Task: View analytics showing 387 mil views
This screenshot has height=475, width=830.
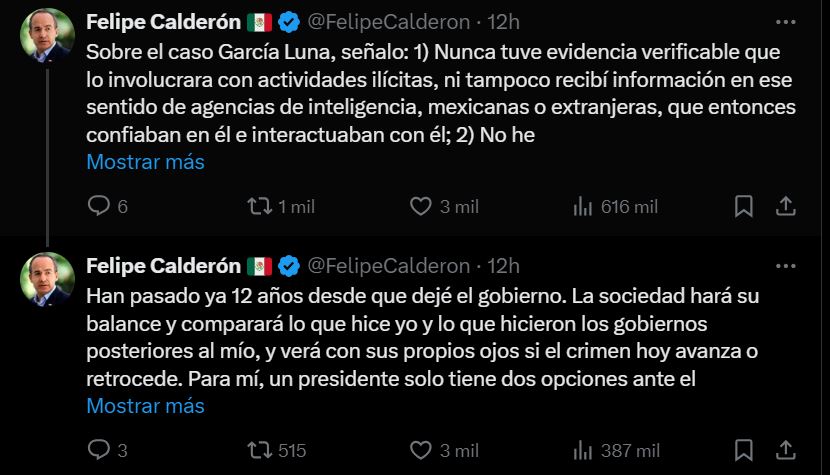Action: pyautogui.click(x=616, y=451)
